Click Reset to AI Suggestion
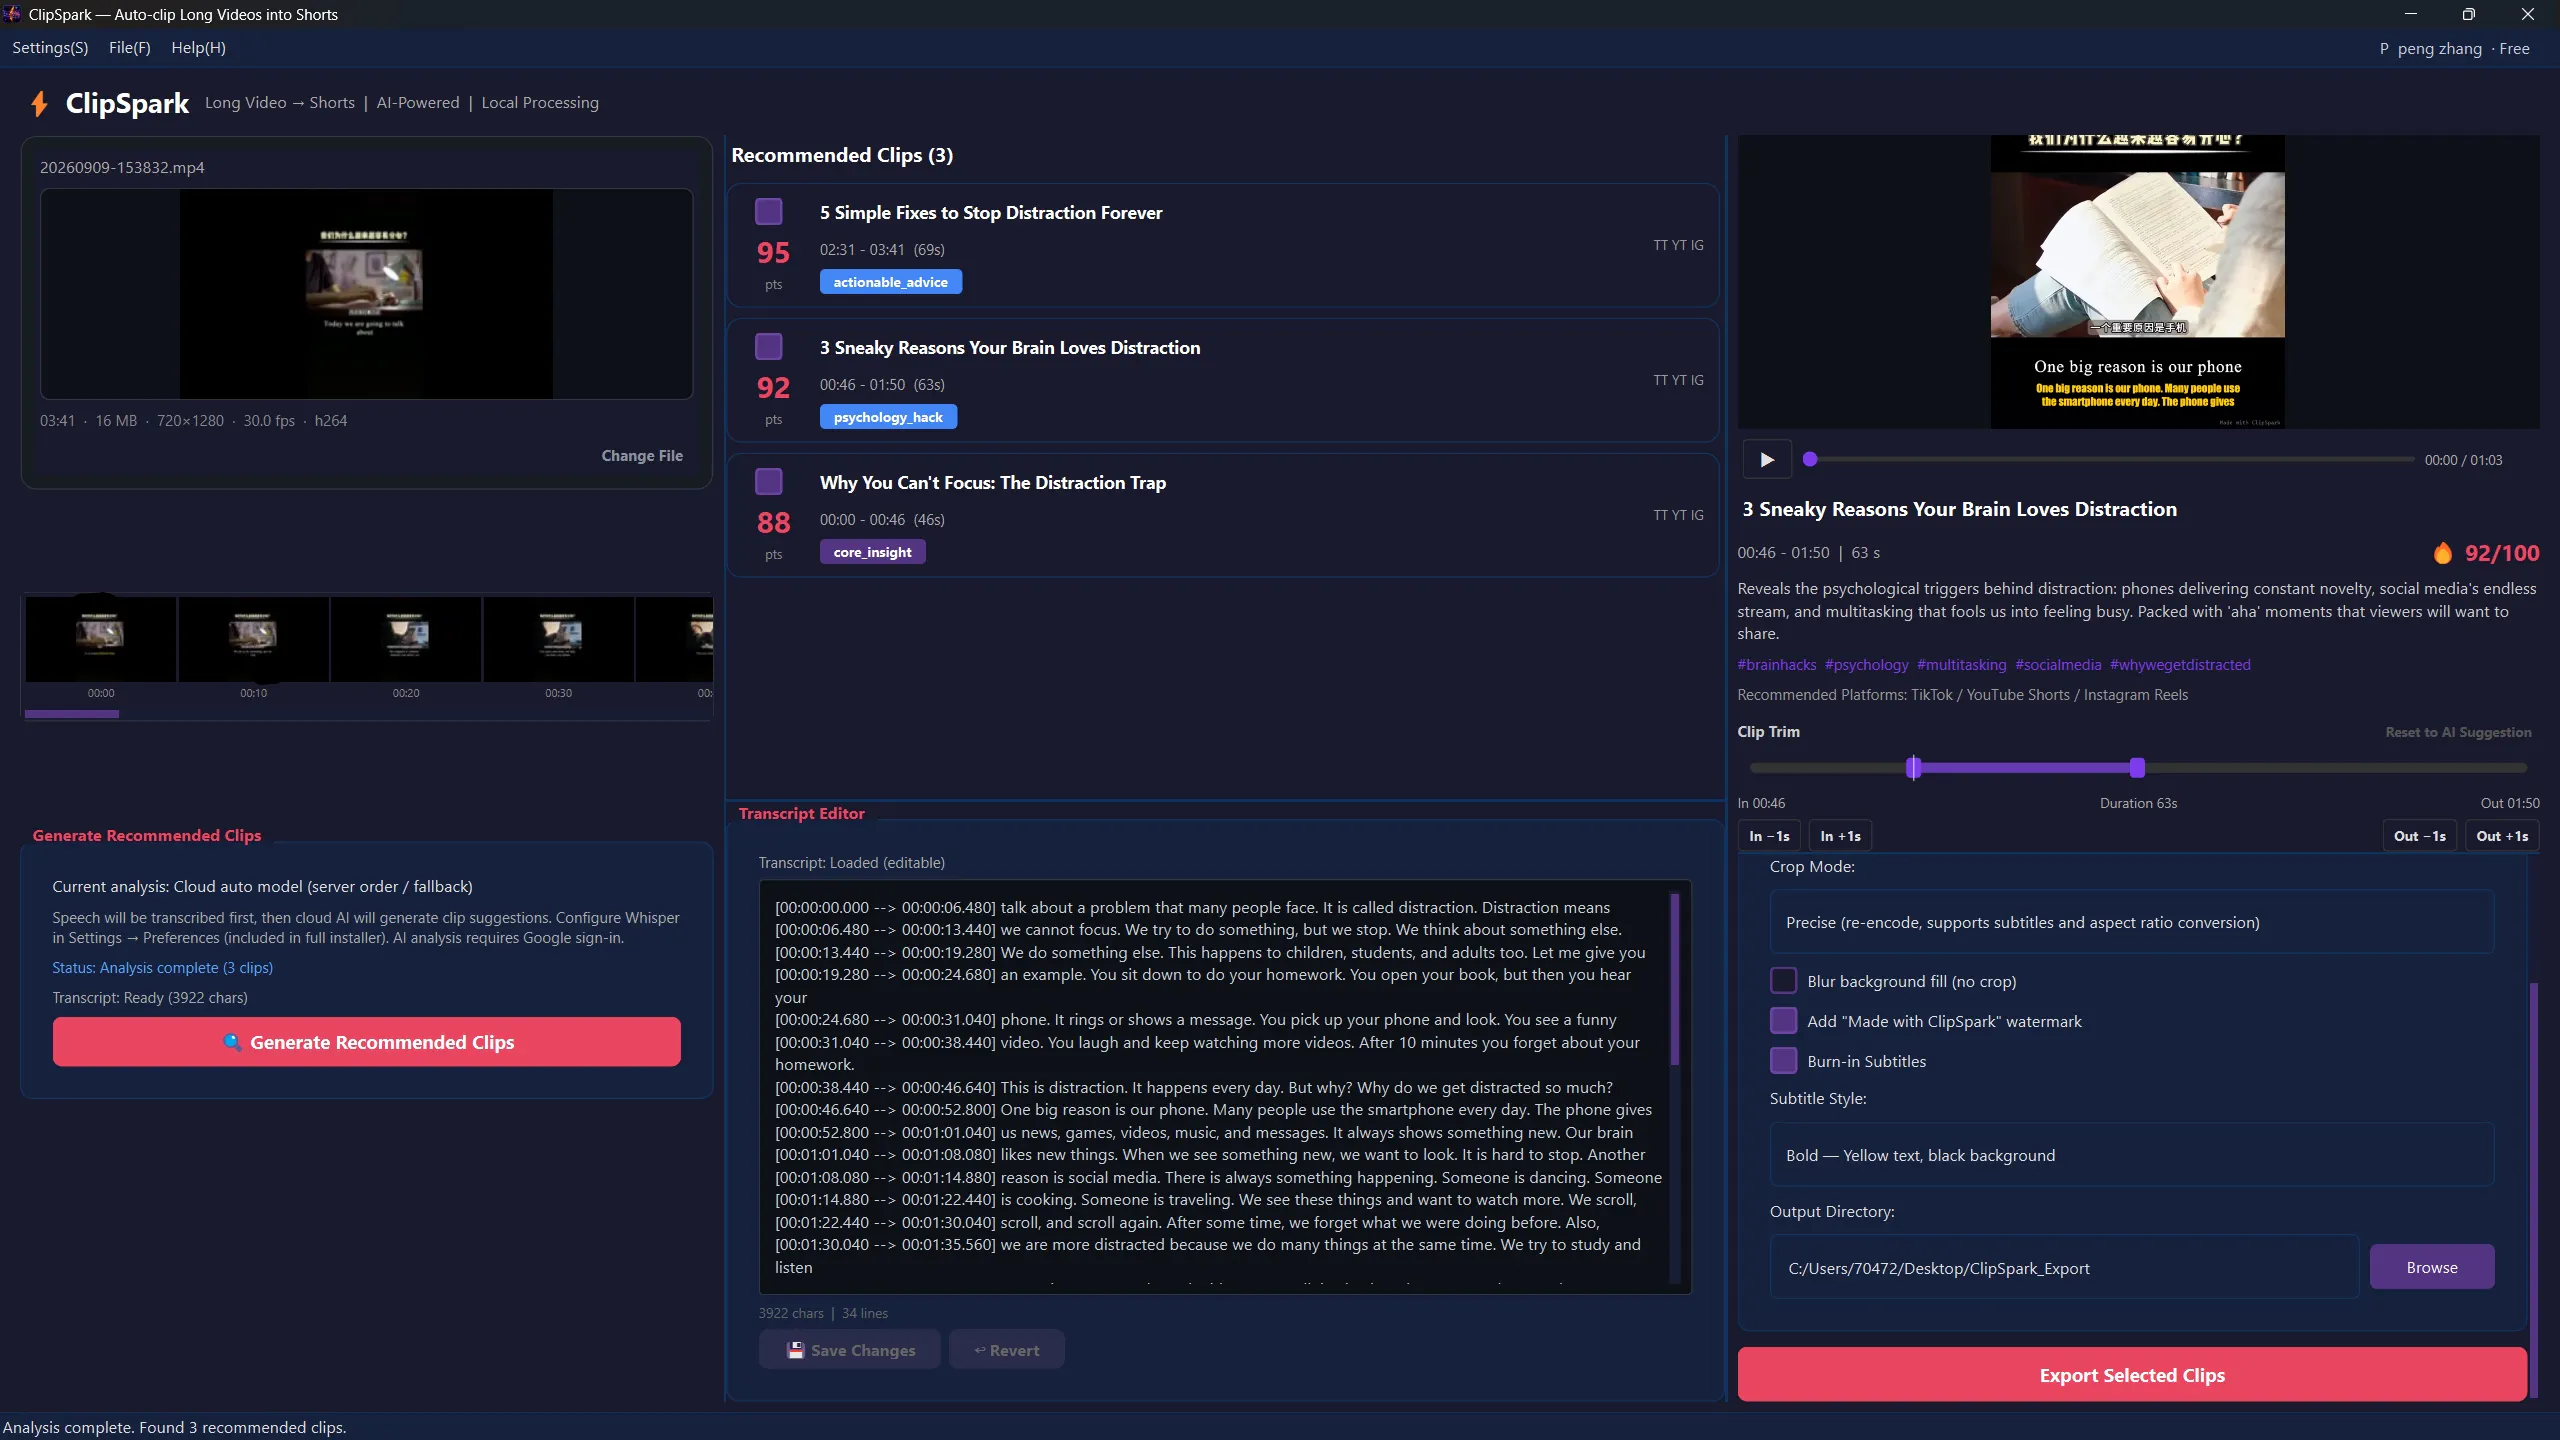This screenshot has height=1440, width=2560. click(x=2458, y=733)
